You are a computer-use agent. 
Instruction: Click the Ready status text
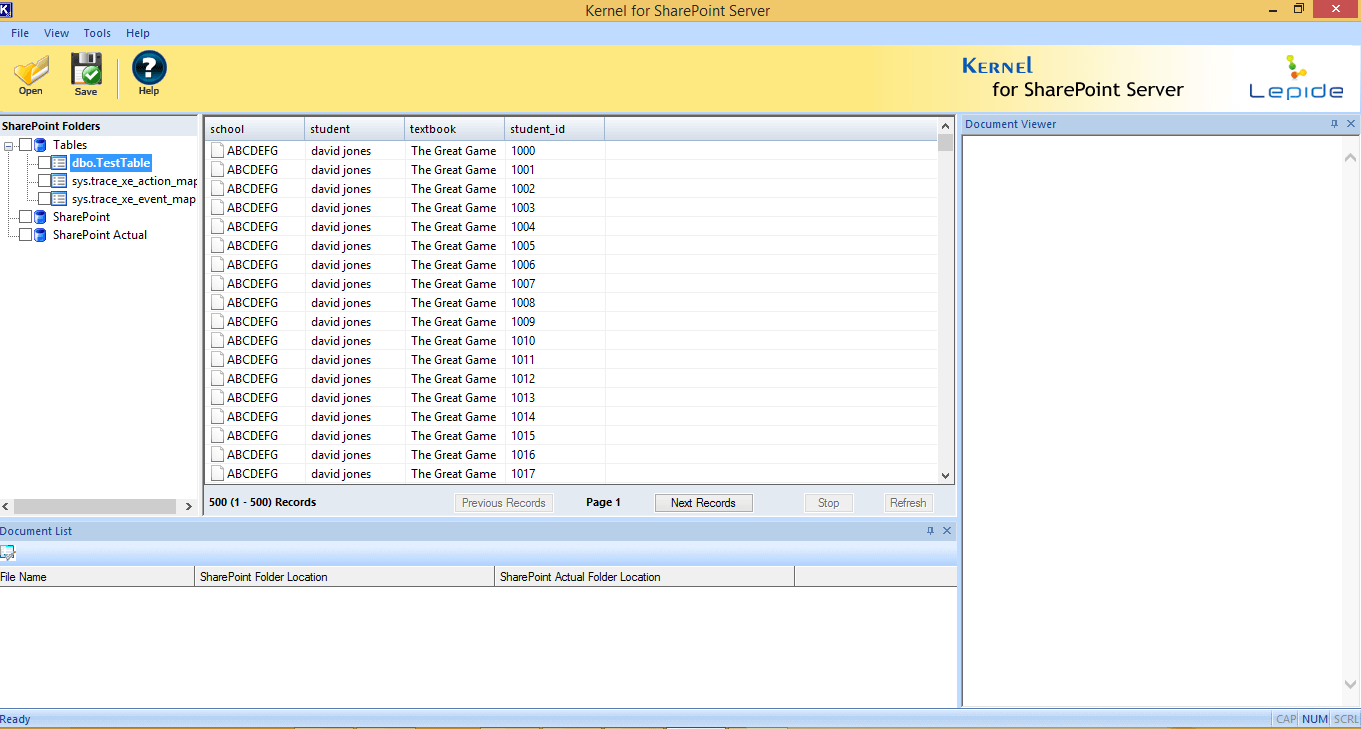click(15, 719)
